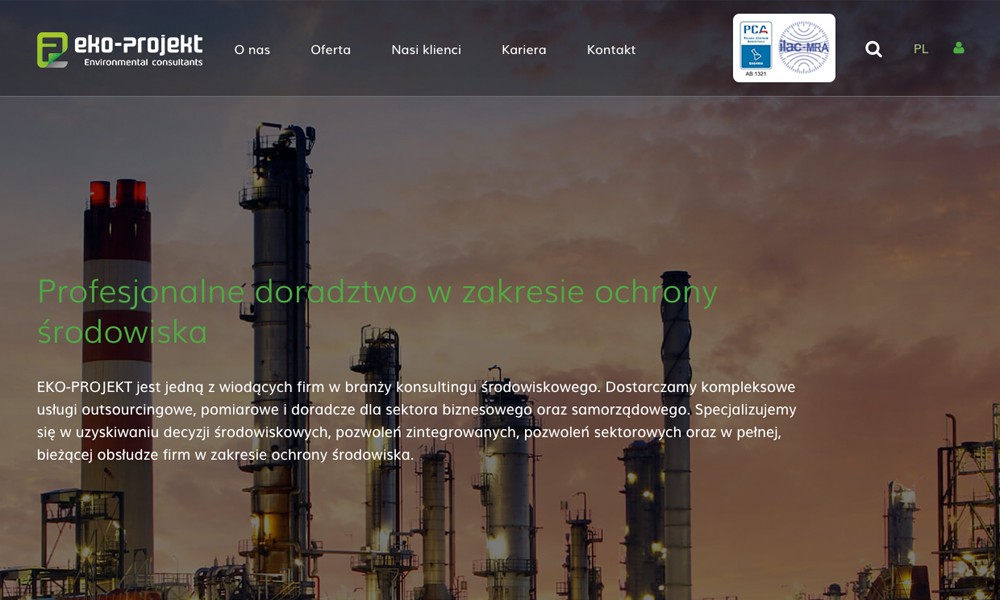Click the sunset sky in hero image
The width and height of the screenshot is (1000, 600).
click(x=850, y=200)
